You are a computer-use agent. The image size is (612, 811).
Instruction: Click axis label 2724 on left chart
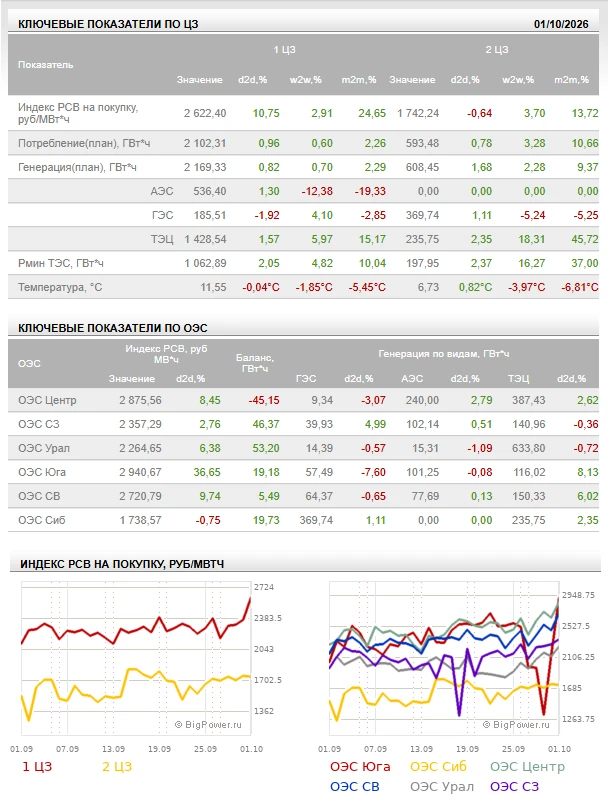pos(264,587)
